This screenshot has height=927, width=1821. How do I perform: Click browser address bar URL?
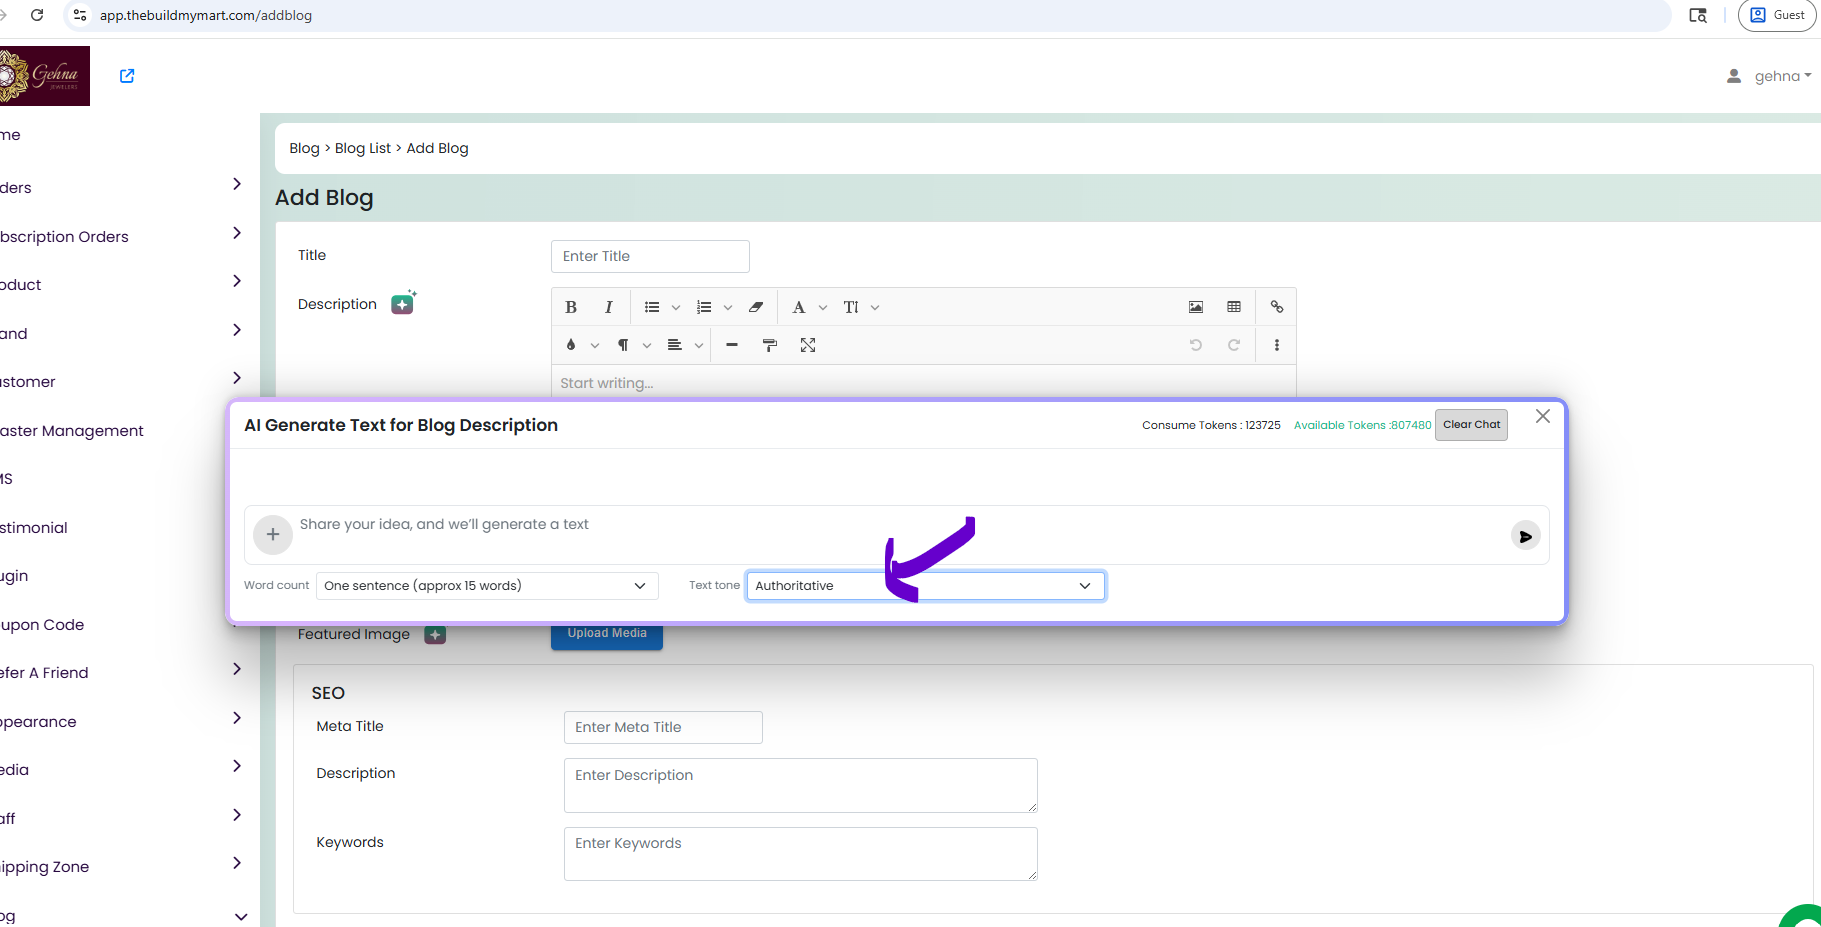click(x=205, y=15)
